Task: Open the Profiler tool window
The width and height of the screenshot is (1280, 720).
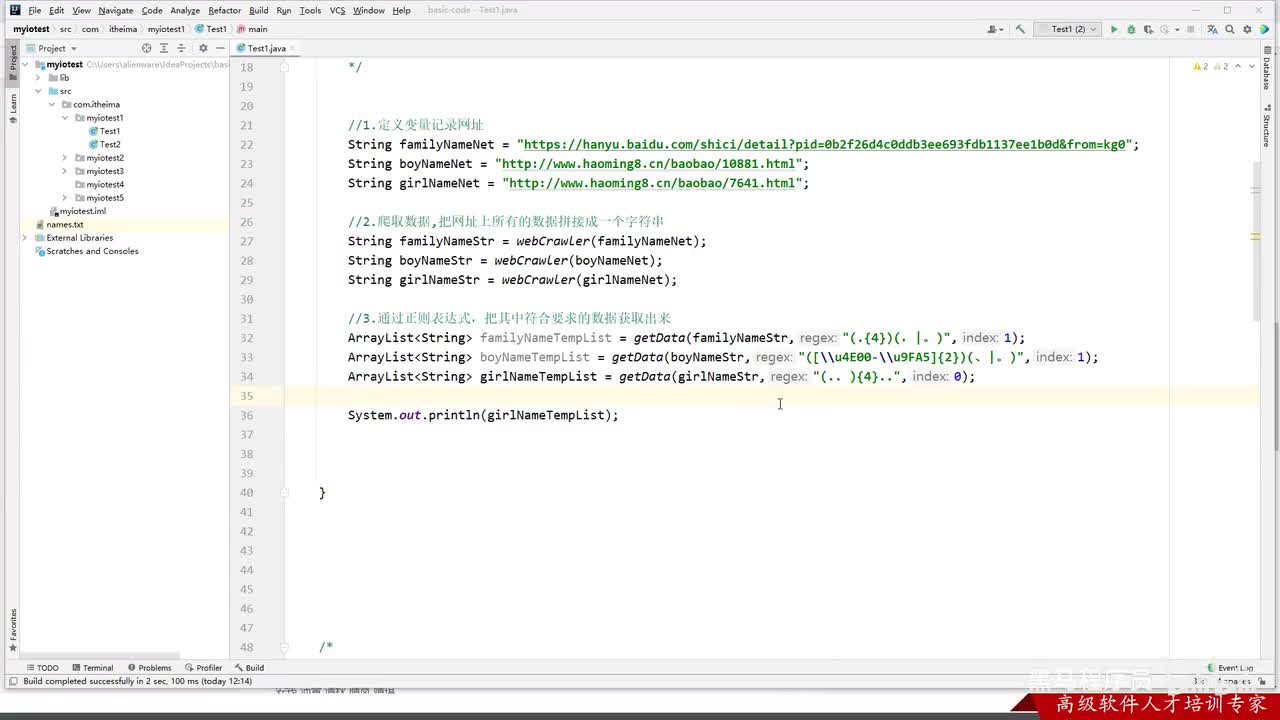Action: [x=203, y=668]
